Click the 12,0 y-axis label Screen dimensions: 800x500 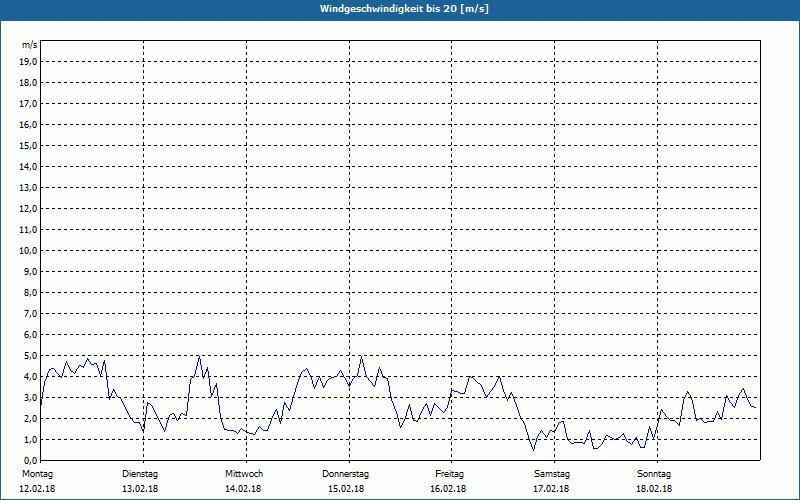pos(28,209)
